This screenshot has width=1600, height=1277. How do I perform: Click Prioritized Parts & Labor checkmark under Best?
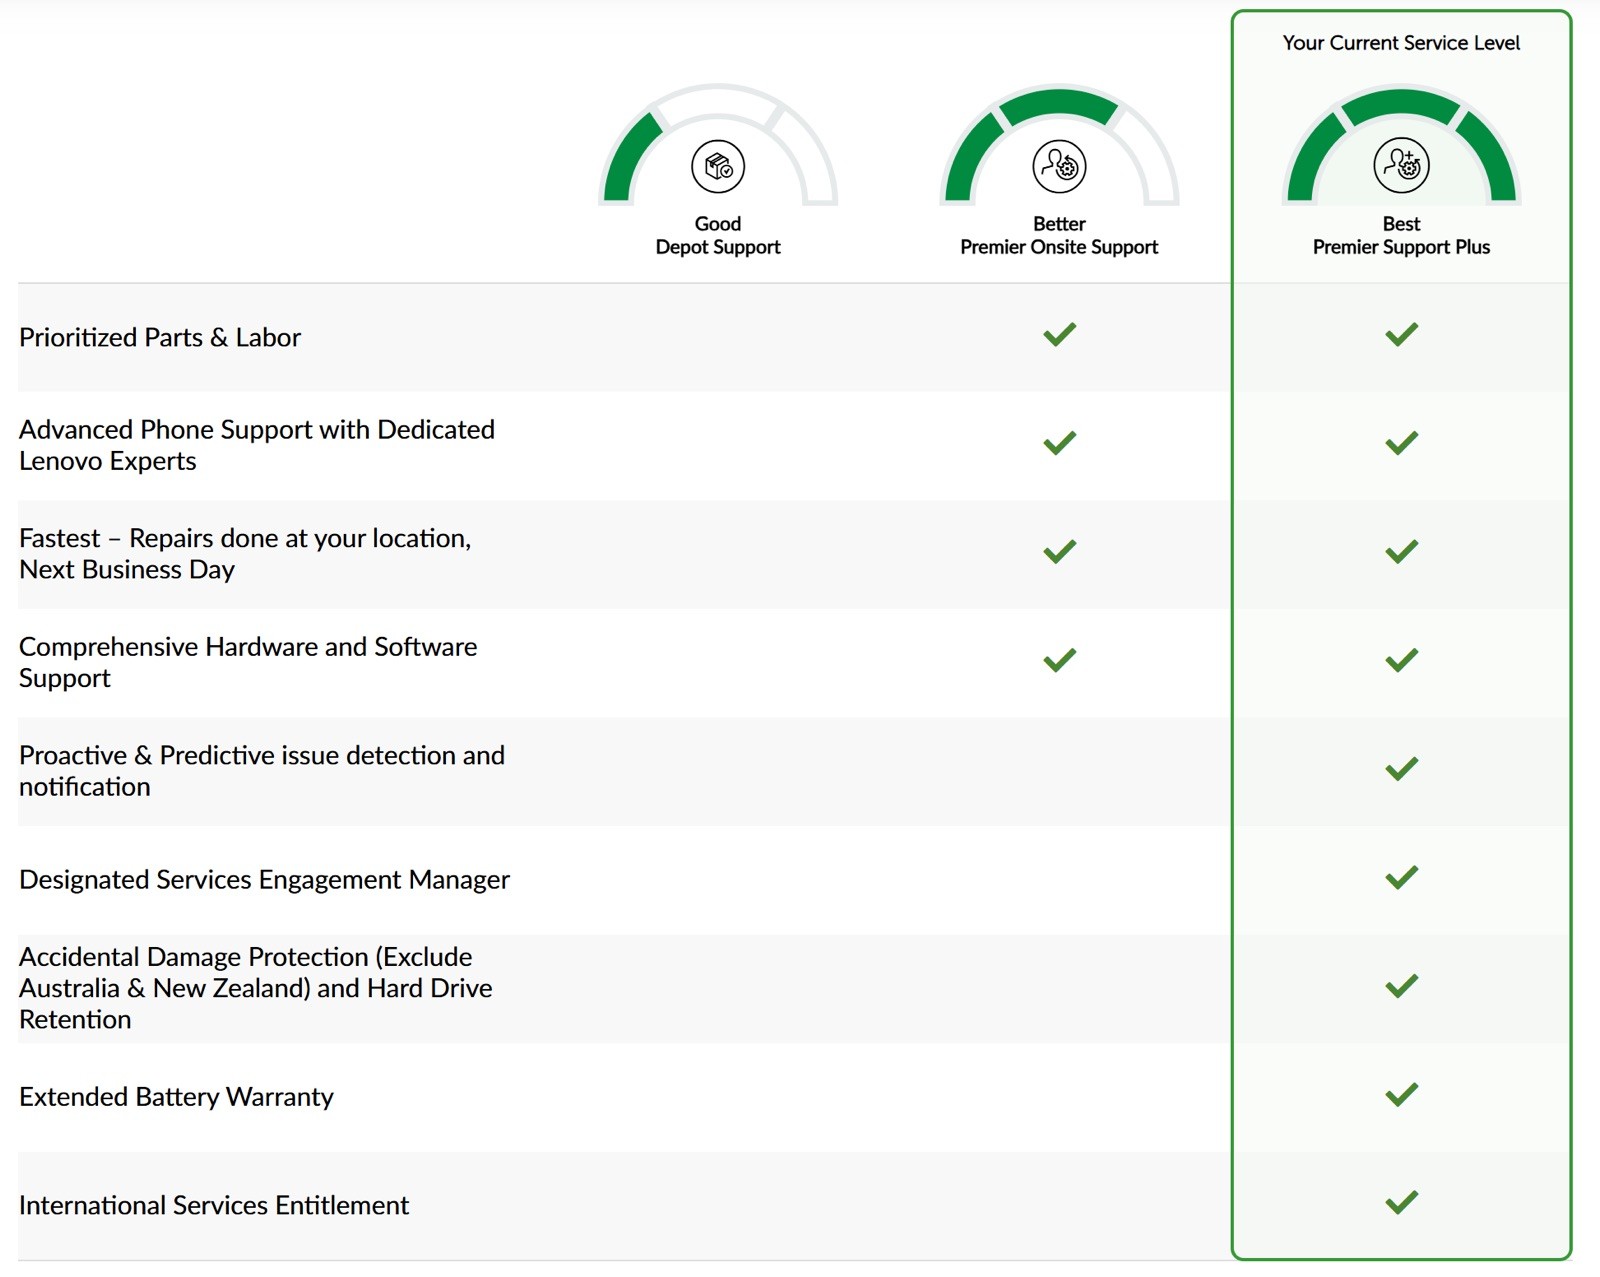point(1401,335)
